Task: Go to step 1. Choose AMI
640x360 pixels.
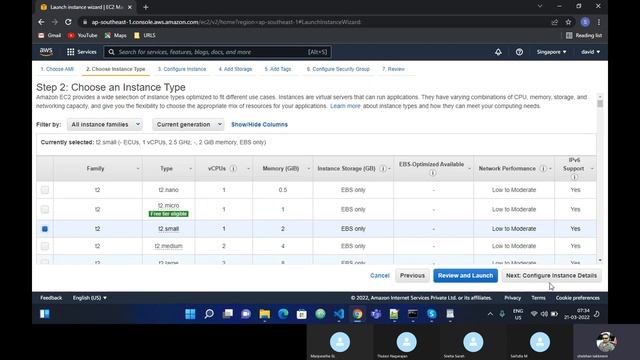Action: pyautogui.click(x=57, y=69)
